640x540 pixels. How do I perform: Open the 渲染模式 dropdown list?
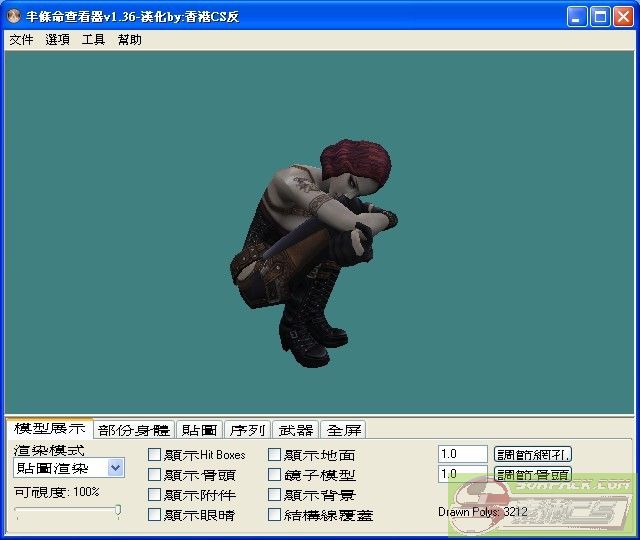point(116,468)
